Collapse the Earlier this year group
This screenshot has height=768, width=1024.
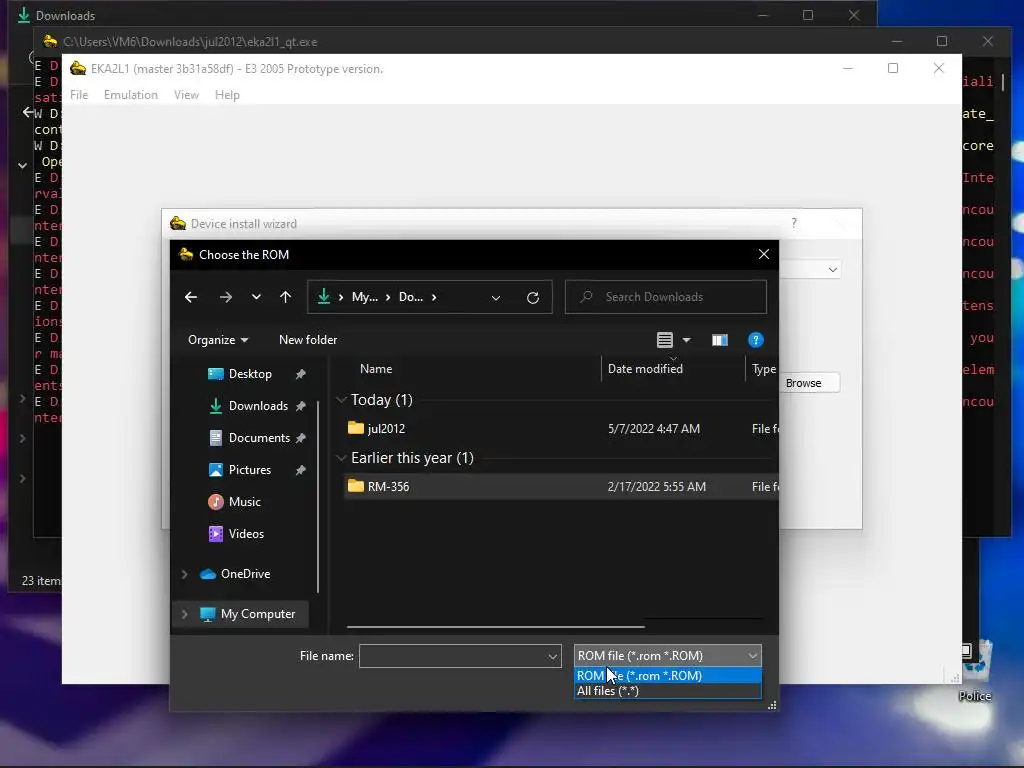pyautogui.click(x=341, y=458)
